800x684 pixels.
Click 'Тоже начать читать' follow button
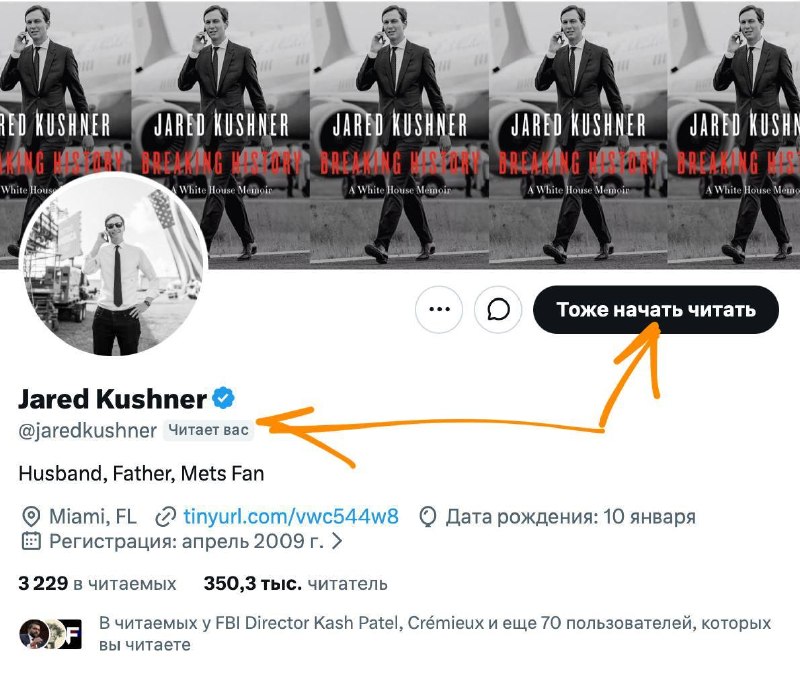(656, 310)
